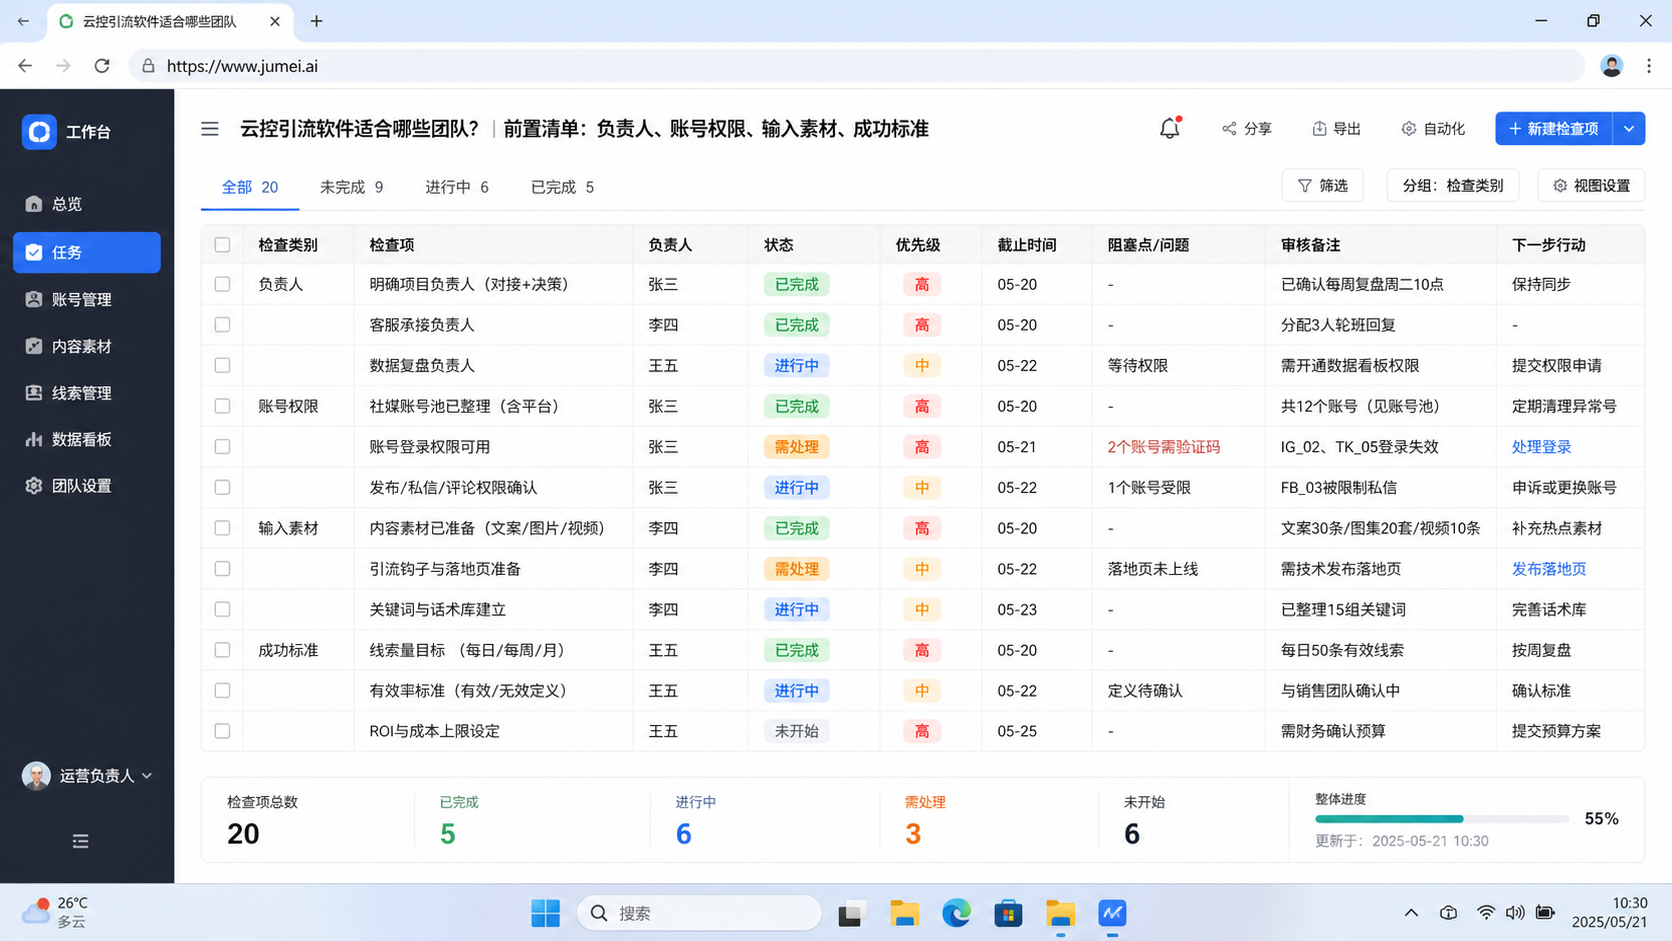
Task: Check the 明确项目负责人 row checkbox
Action: [x=222, y=284]
